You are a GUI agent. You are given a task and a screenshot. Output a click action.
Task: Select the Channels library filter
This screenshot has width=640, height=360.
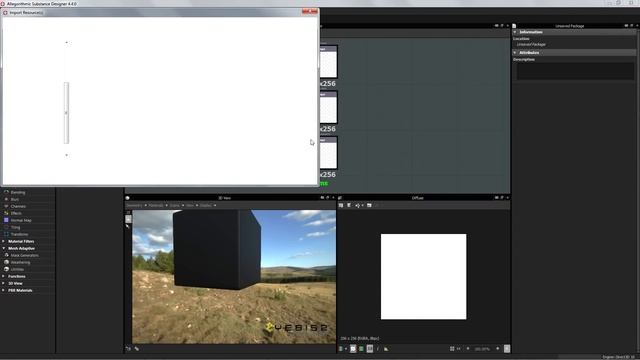(x=18, y=206)
